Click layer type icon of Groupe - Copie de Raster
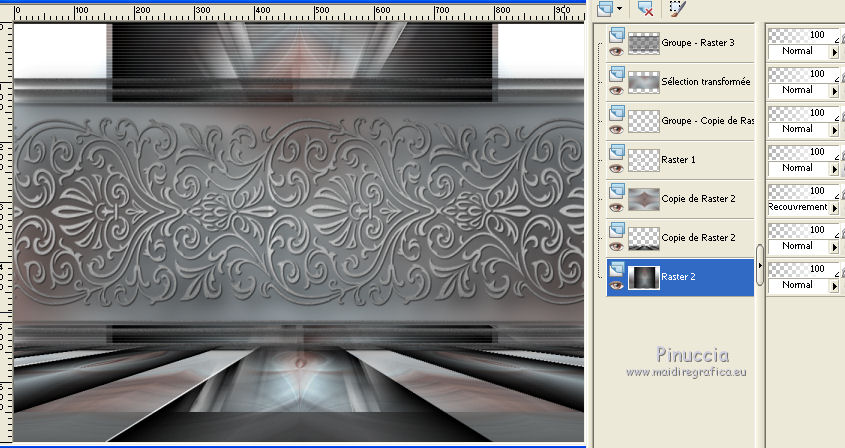 click(616, 114)
